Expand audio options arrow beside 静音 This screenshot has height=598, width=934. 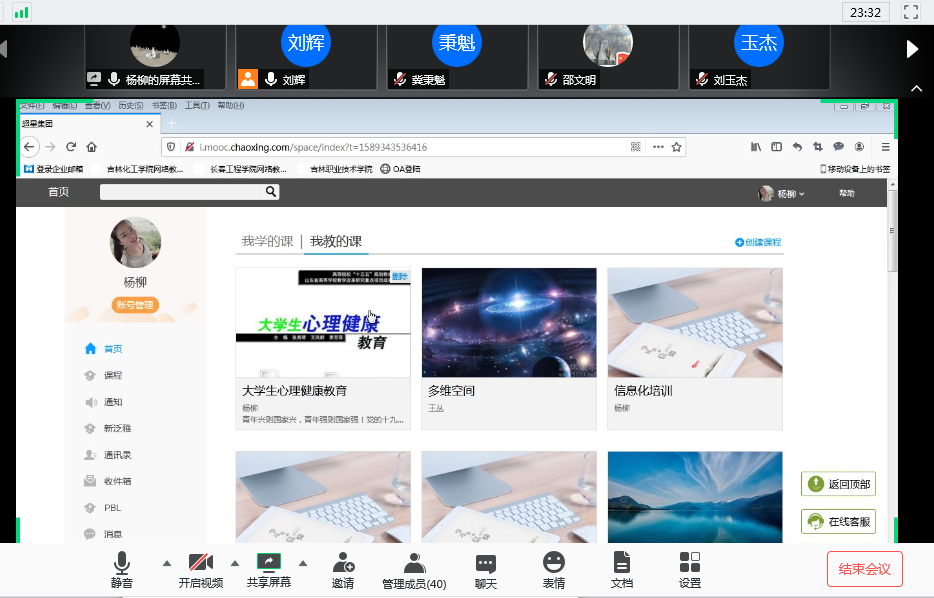[167, 562]
